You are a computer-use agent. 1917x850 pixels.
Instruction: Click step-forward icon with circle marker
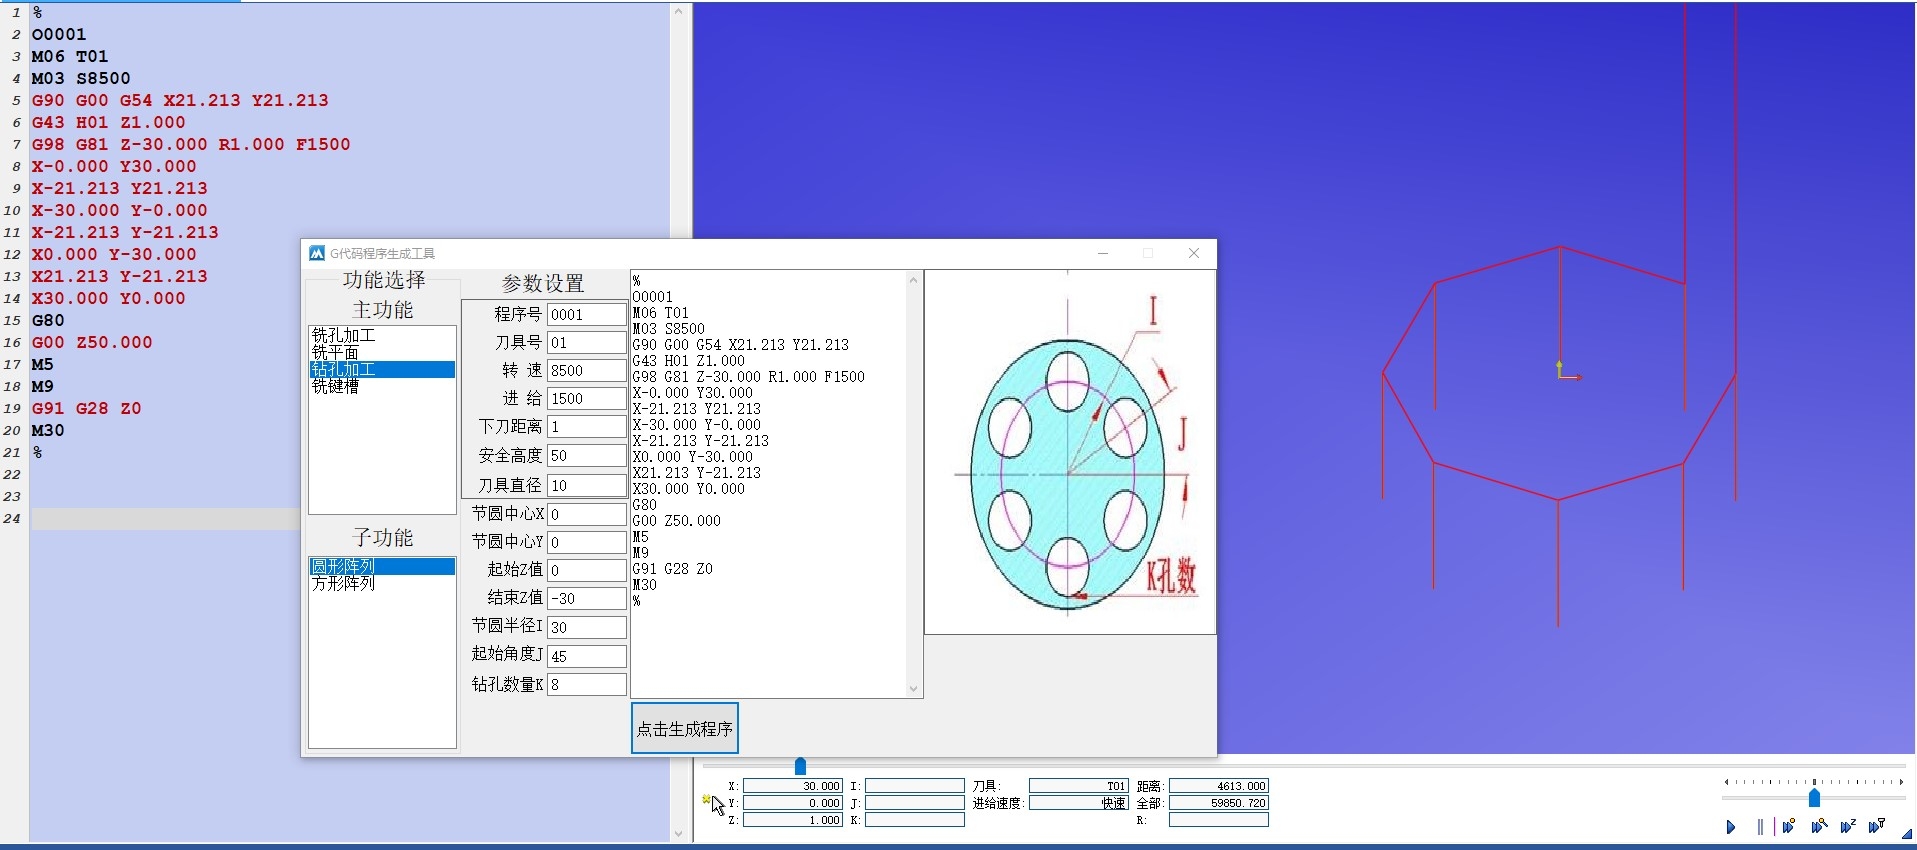(x=1789, y=827)
